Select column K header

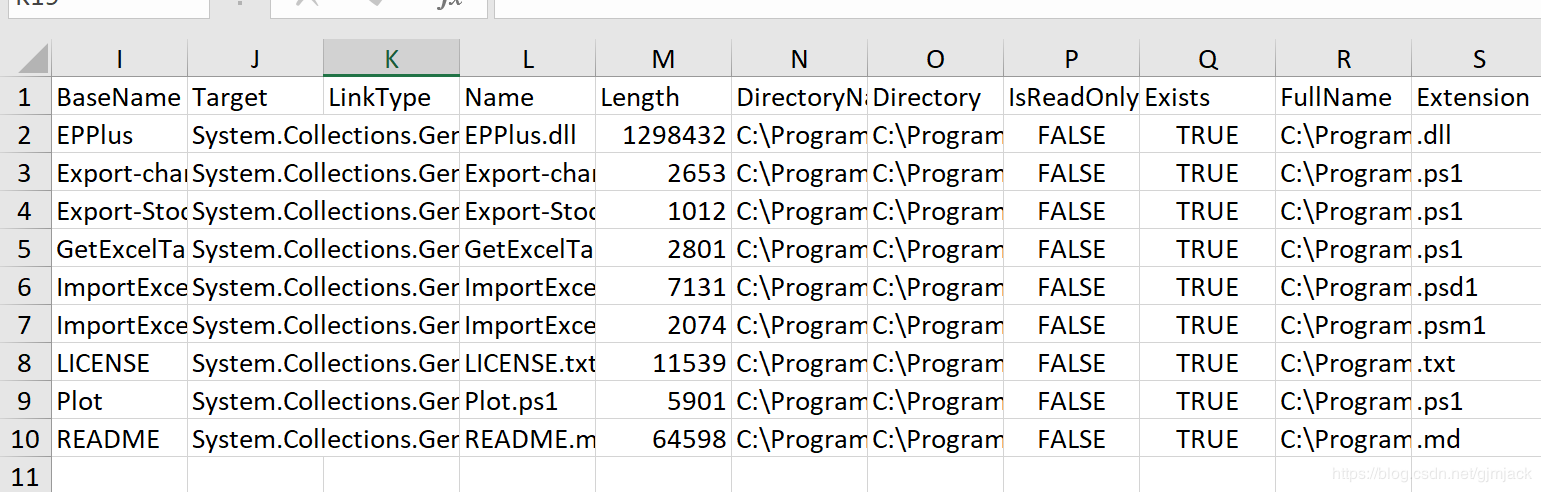pyautogui.click(x=391, y=59)
